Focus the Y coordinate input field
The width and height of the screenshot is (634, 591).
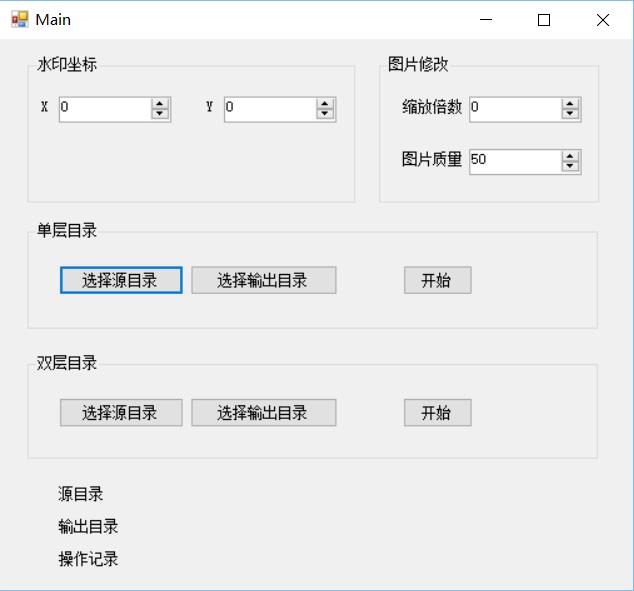coord(271,109)
